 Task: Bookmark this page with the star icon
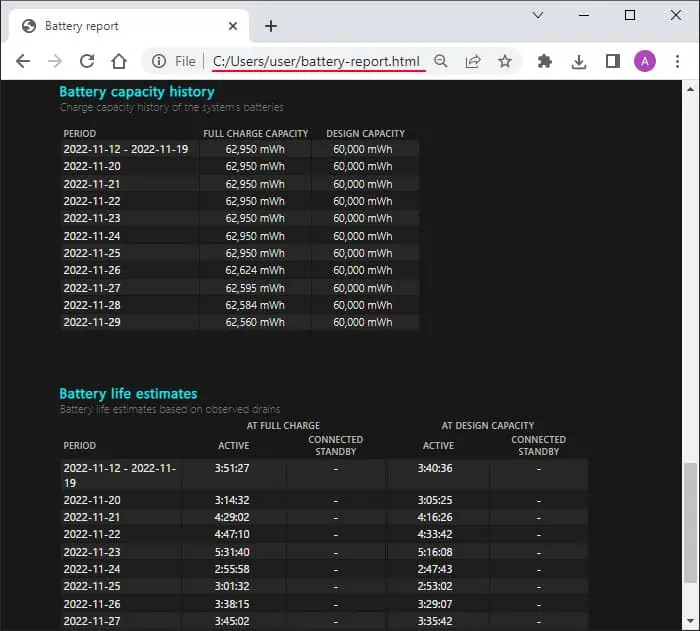coord(505,61)
